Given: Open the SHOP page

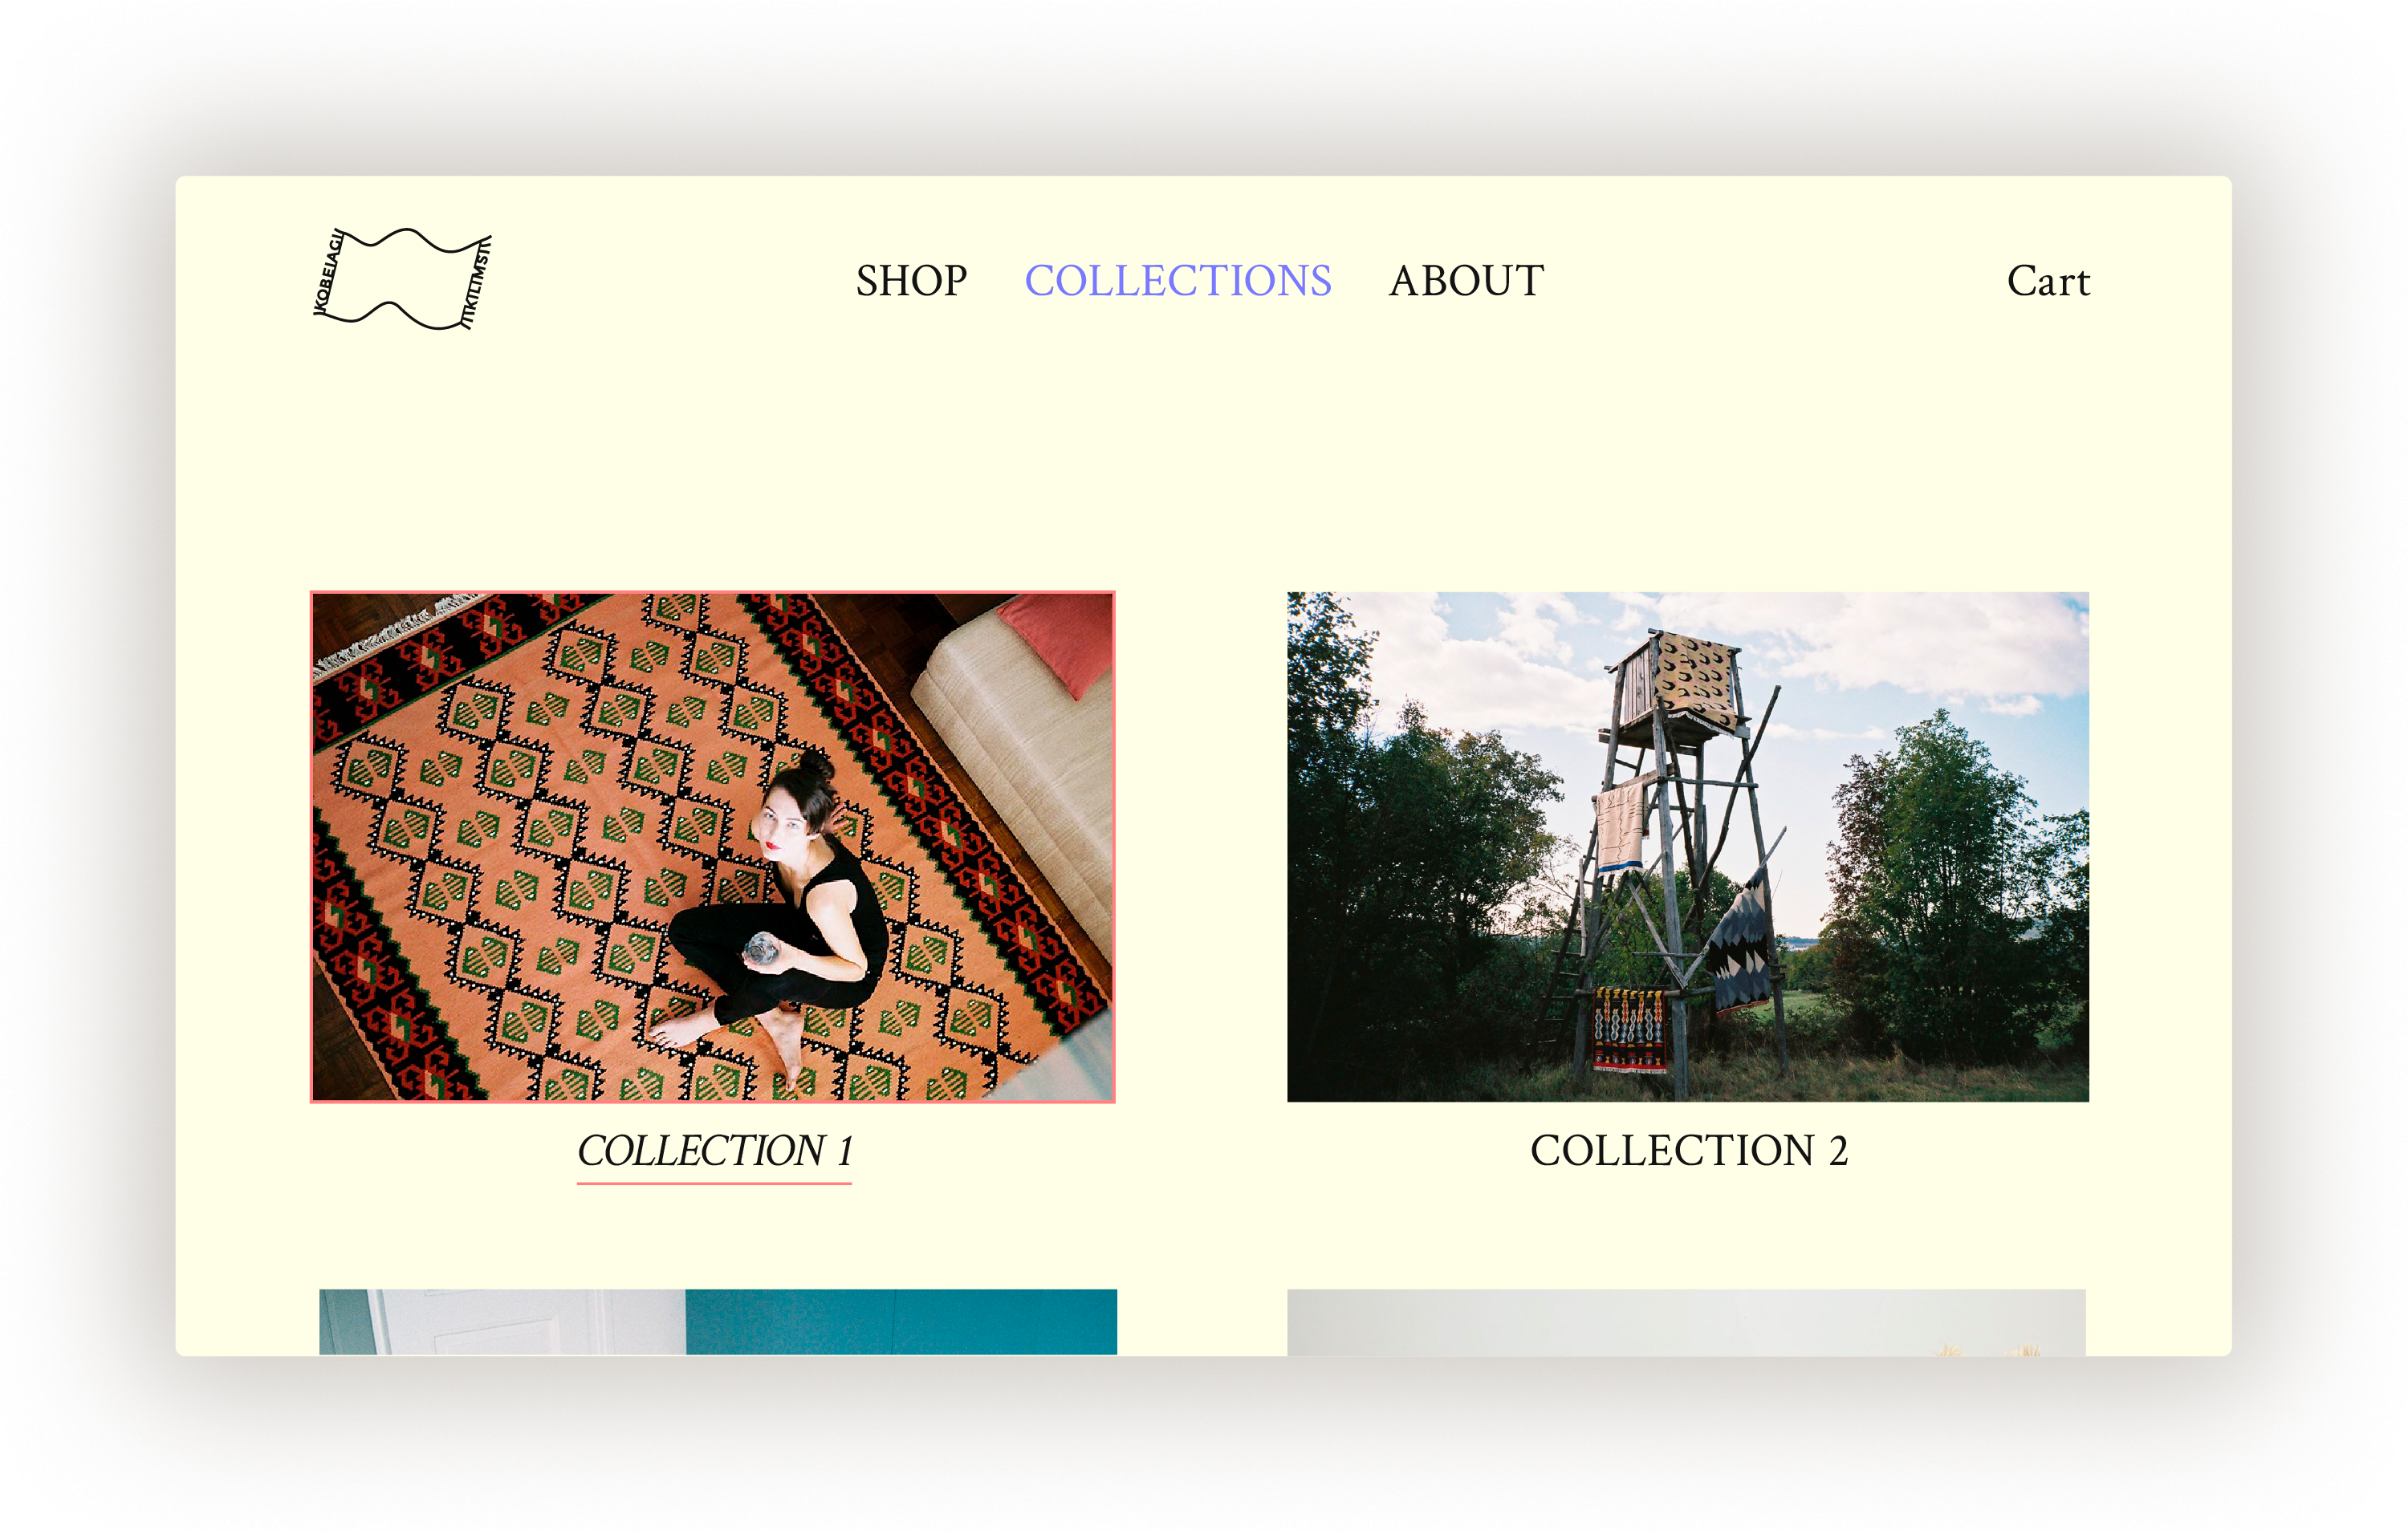Looking at the screenshot, I should pyautogui.click(x=911, y=281).
